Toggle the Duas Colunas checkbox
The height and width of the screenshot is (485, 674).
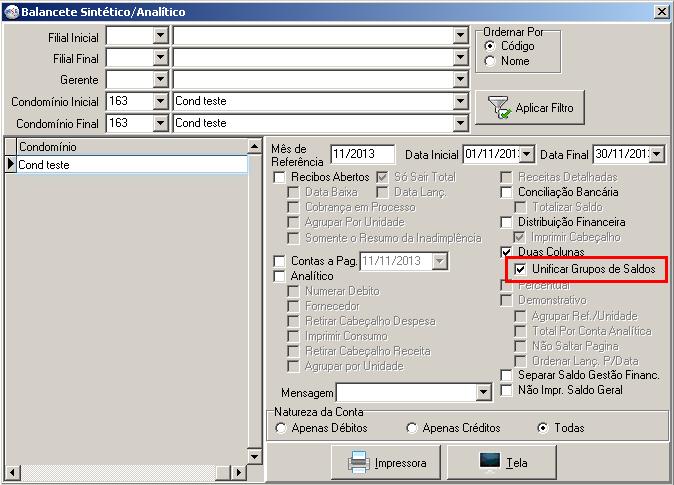[507, 252]
